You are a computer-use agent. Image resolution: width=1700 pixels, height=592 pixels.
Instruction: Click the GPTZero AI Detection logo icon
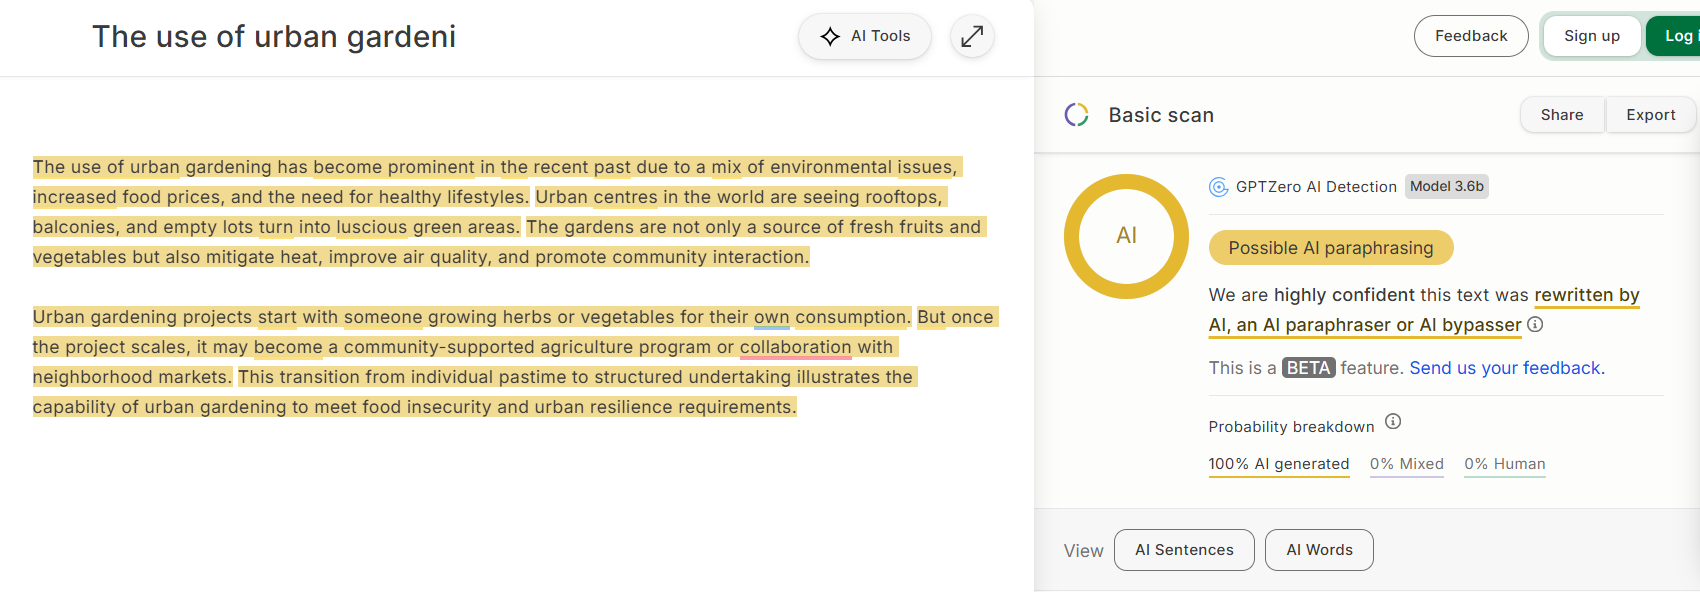(x=1219, y=187)
